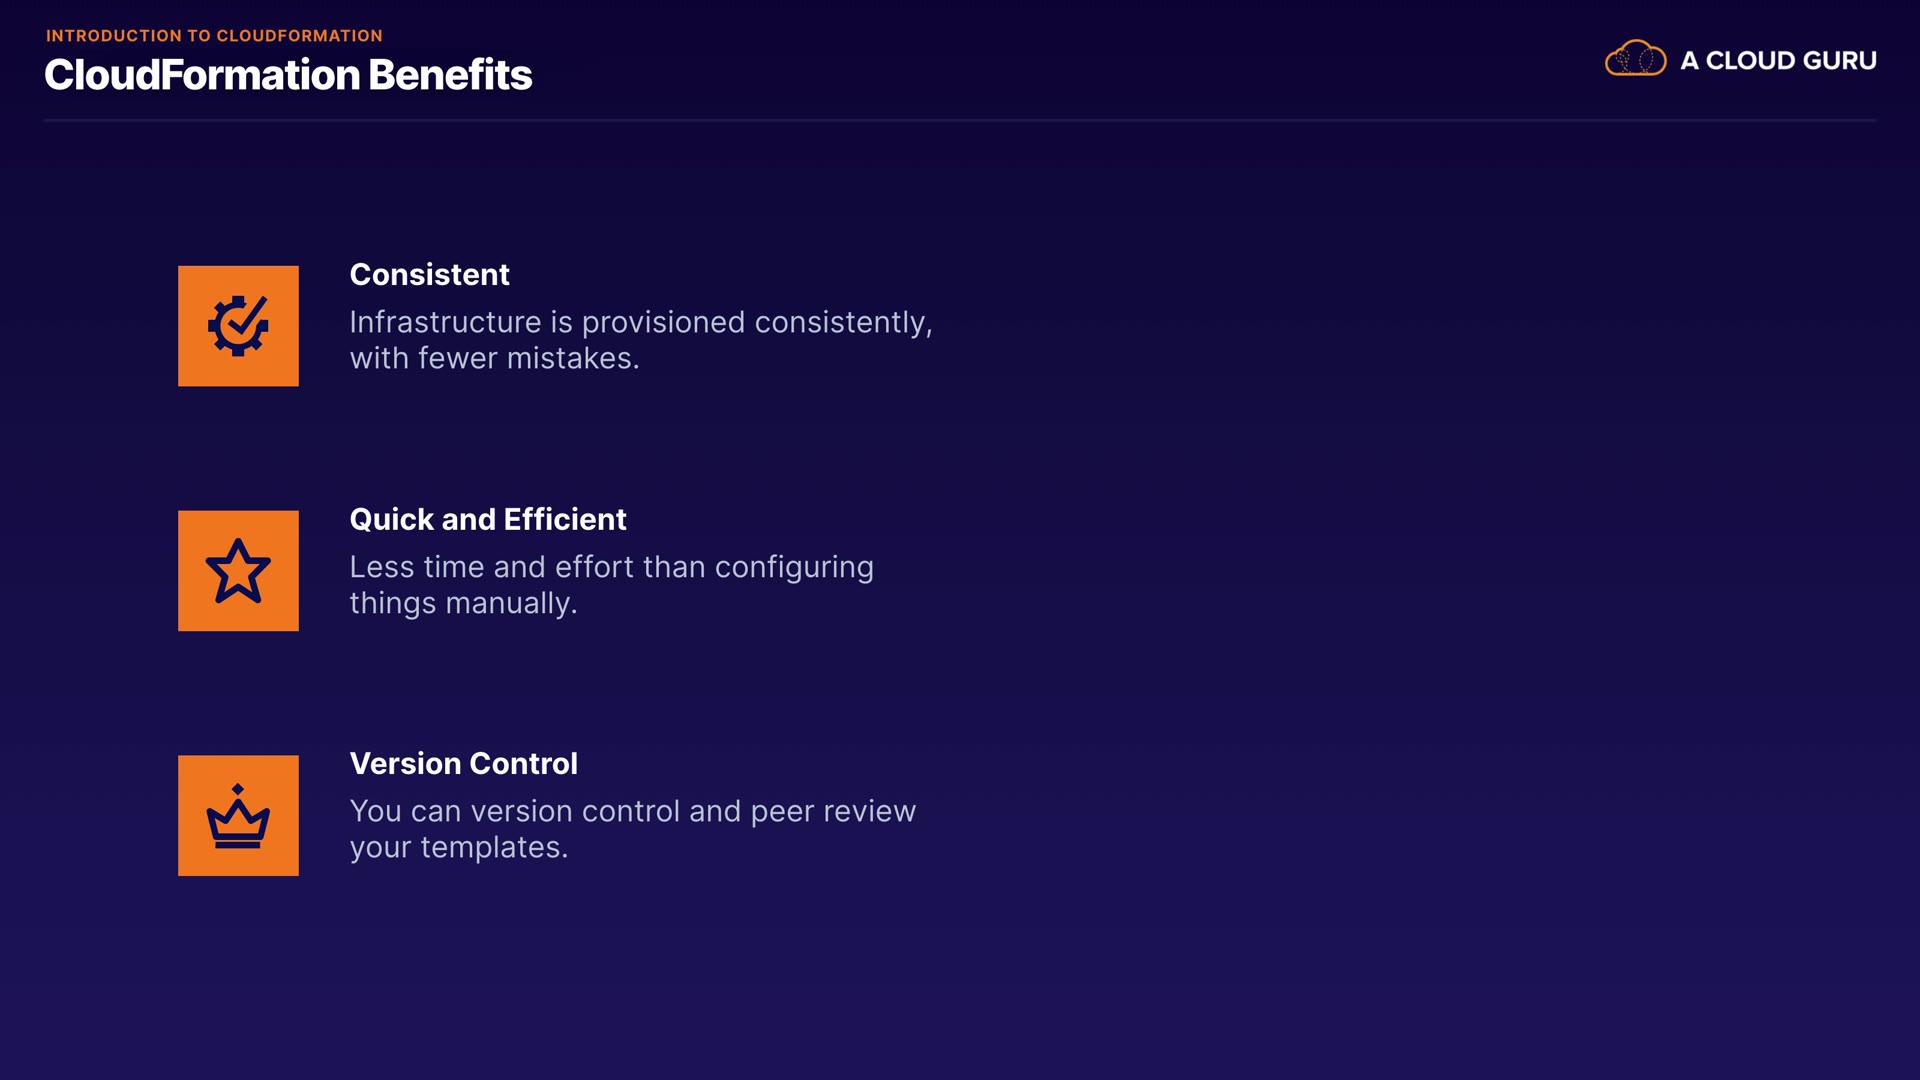The width and height of the screenshot is (1920, 1080).
Task: Click the crown icon tile
Action: tap(238, 816)
